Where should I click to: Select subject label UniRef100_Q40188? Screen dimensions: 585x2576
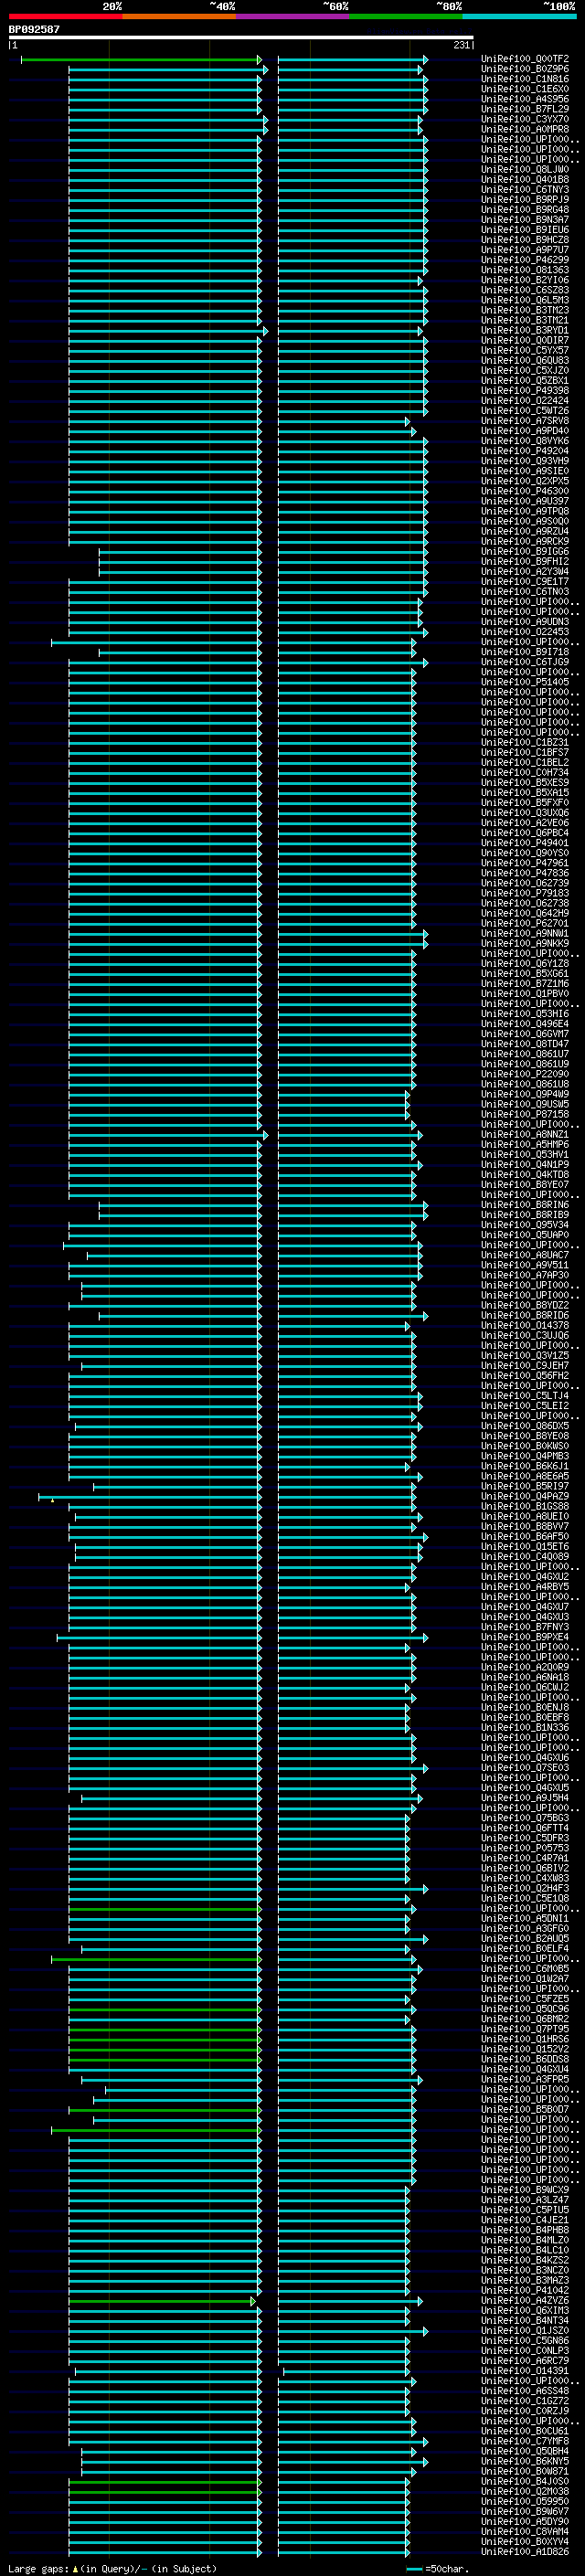pyautogui.click(x=525, y=180)
